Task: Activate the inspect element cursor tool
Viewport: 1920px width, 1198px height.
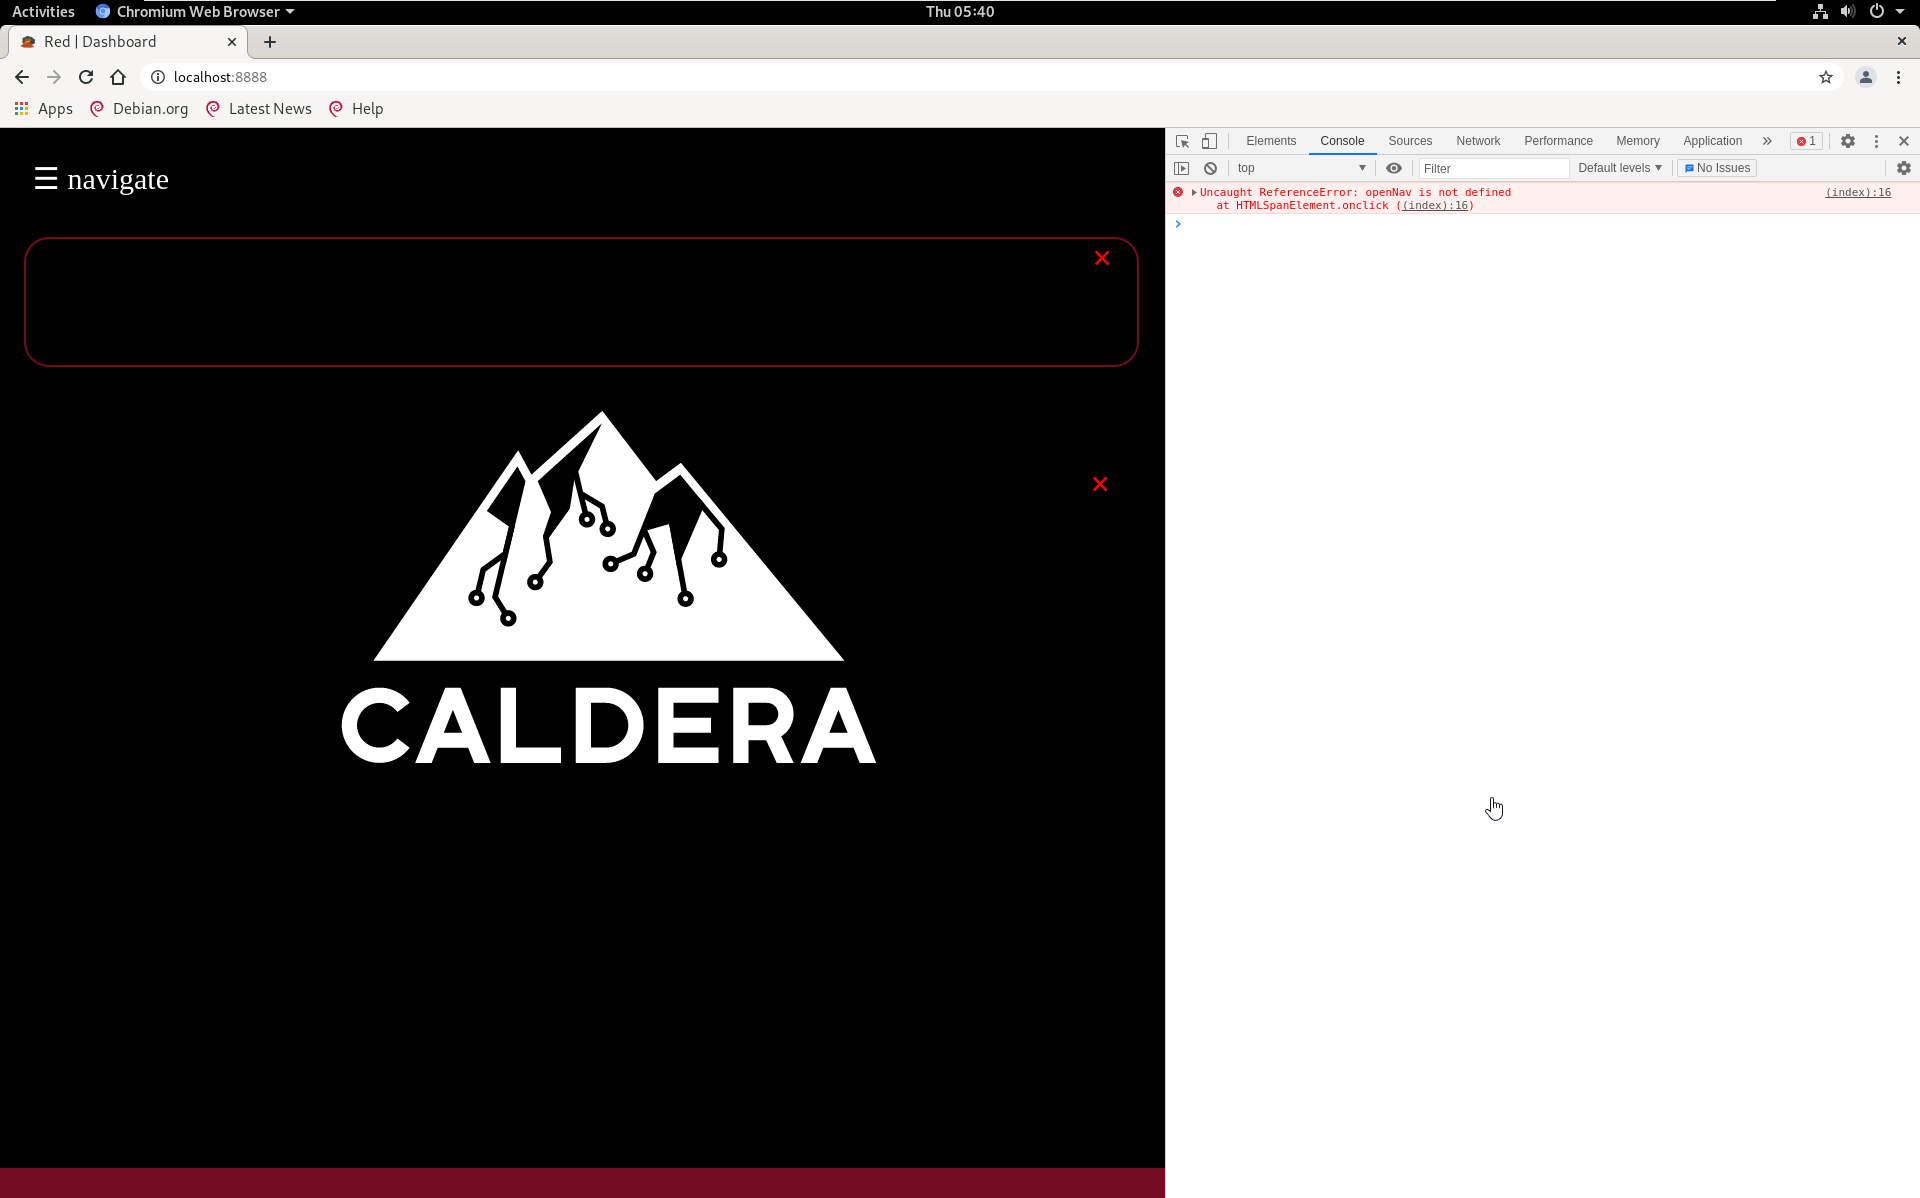Action: tap(1181, 141)
